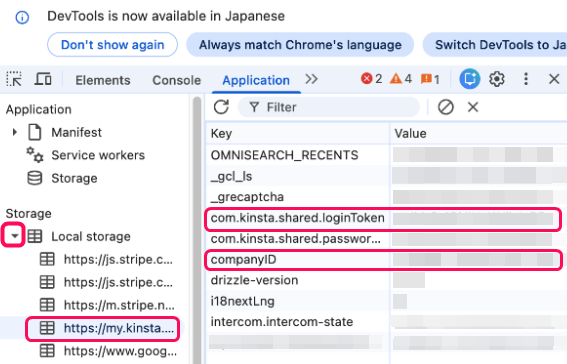Select the i18nextLng key row
The image size is (567, 364).
point(386,301)
